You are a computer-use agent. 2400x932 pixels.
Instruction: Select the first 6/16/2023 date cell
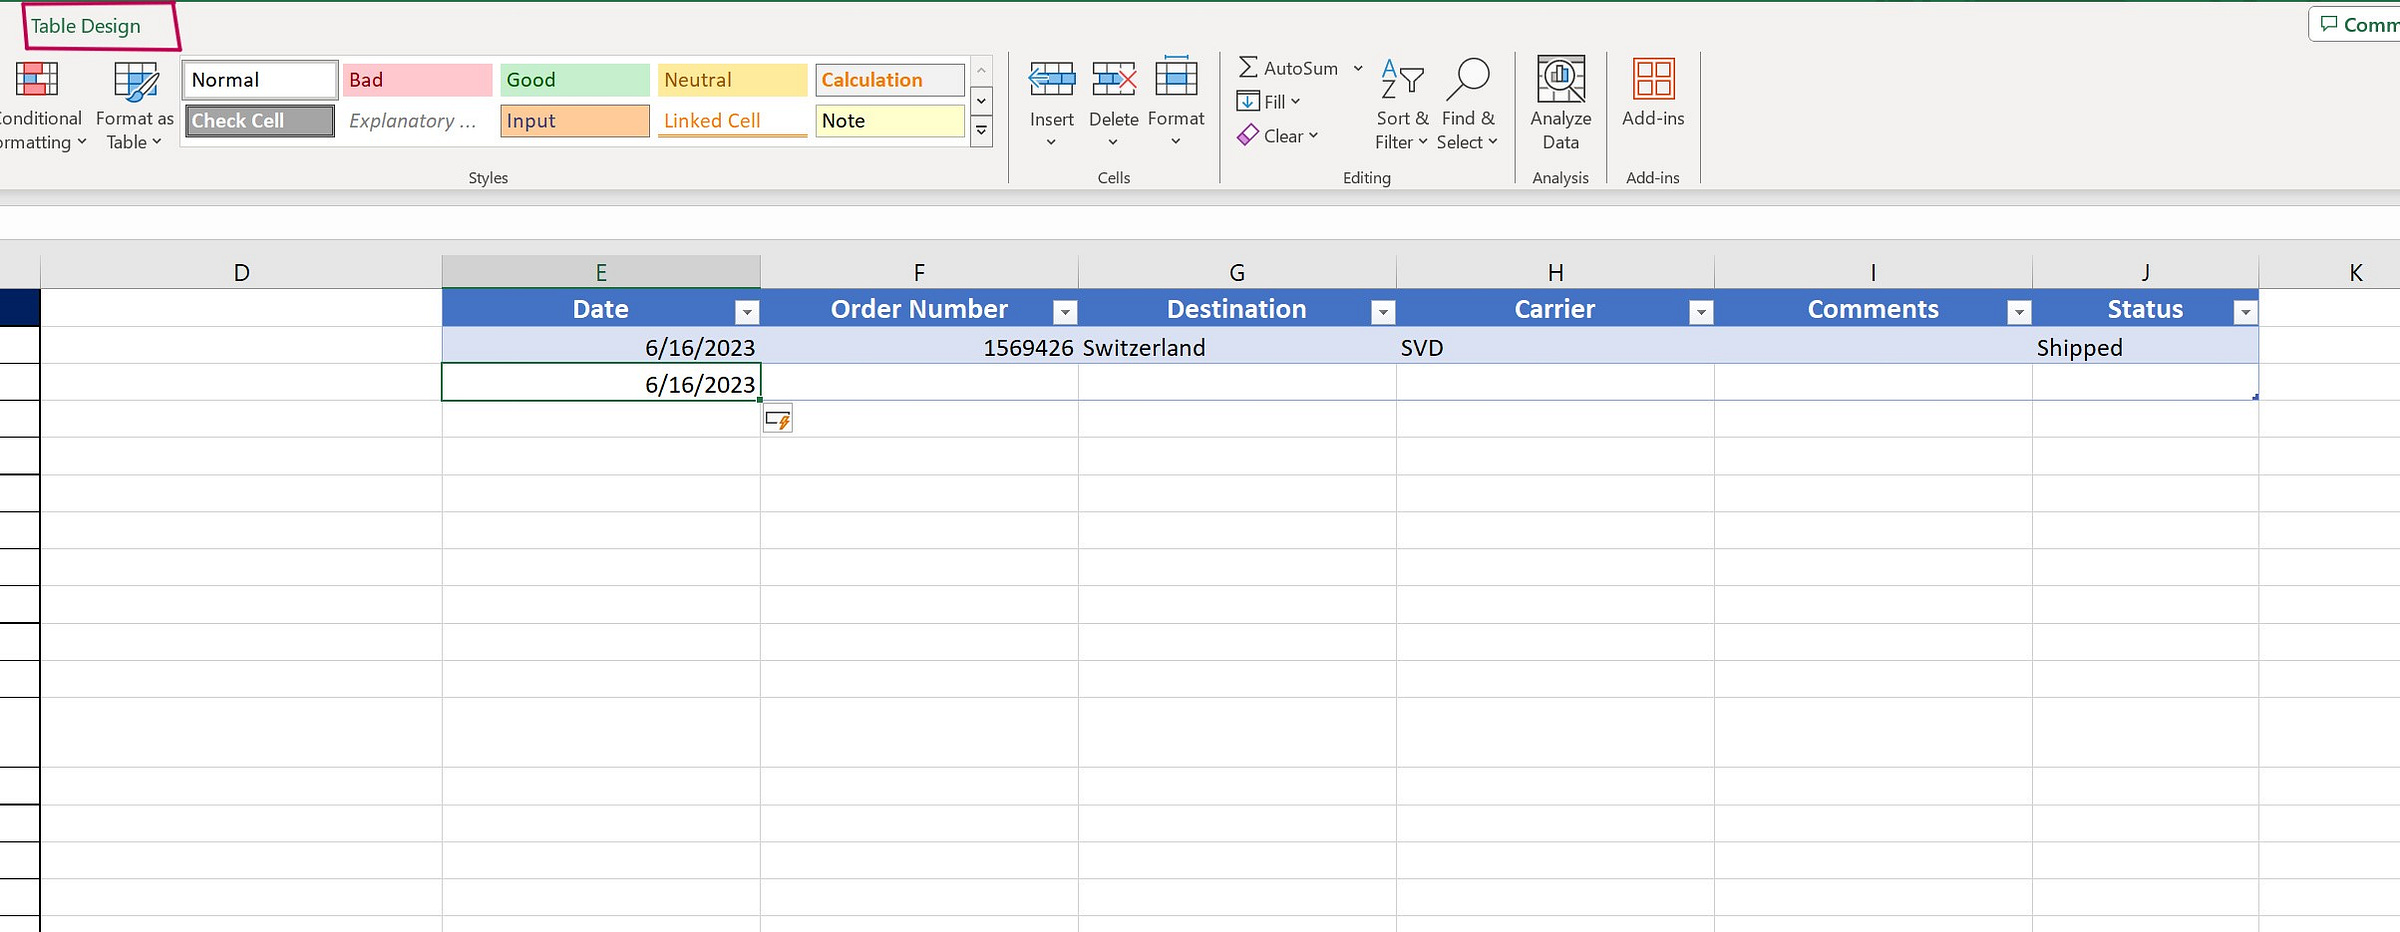pos(601,346)
